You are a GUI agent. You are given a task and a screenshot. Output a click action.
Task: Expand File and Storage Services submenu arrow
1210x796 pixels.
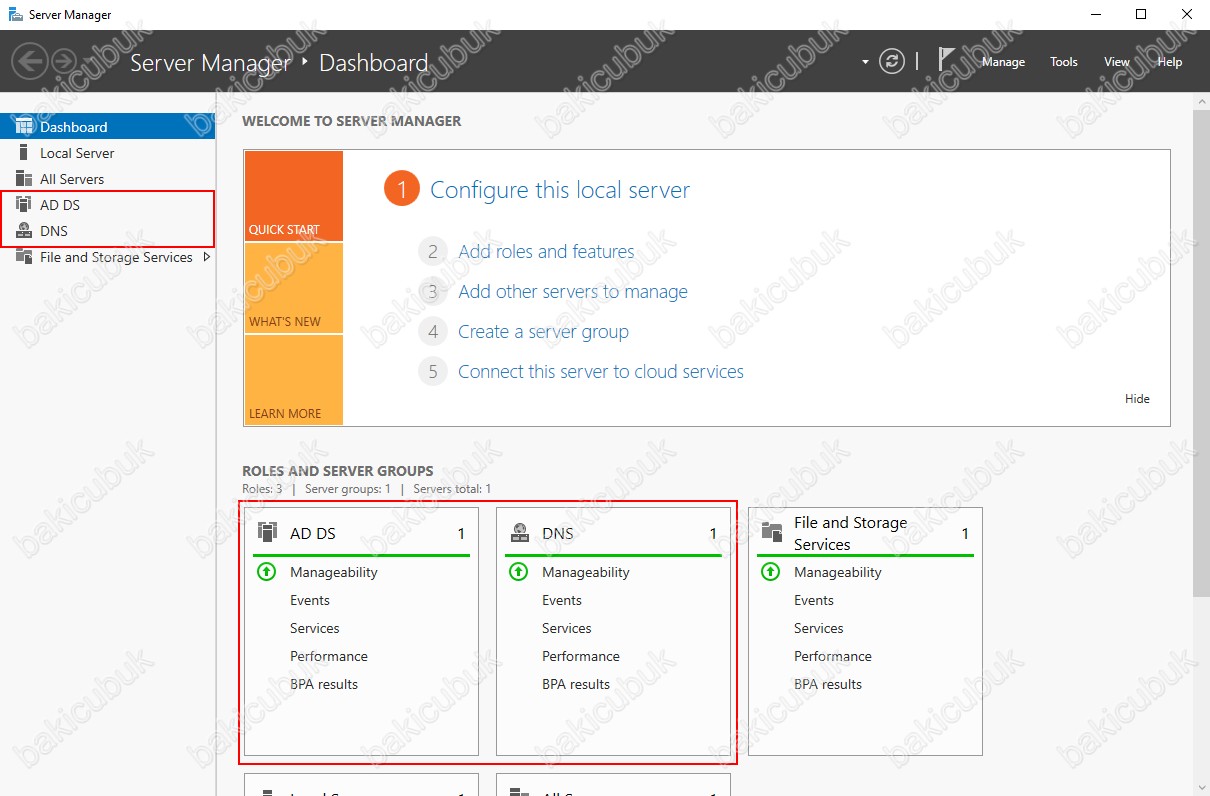[x=207, y=257]
